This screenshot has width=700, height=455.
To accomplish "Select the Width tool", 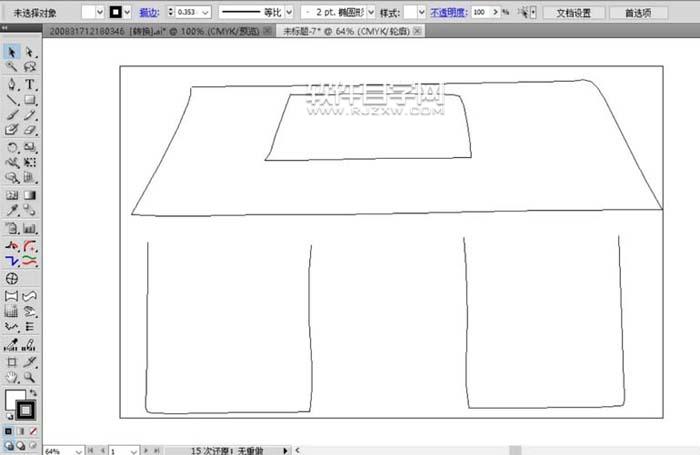I will [x=12, y=162].
